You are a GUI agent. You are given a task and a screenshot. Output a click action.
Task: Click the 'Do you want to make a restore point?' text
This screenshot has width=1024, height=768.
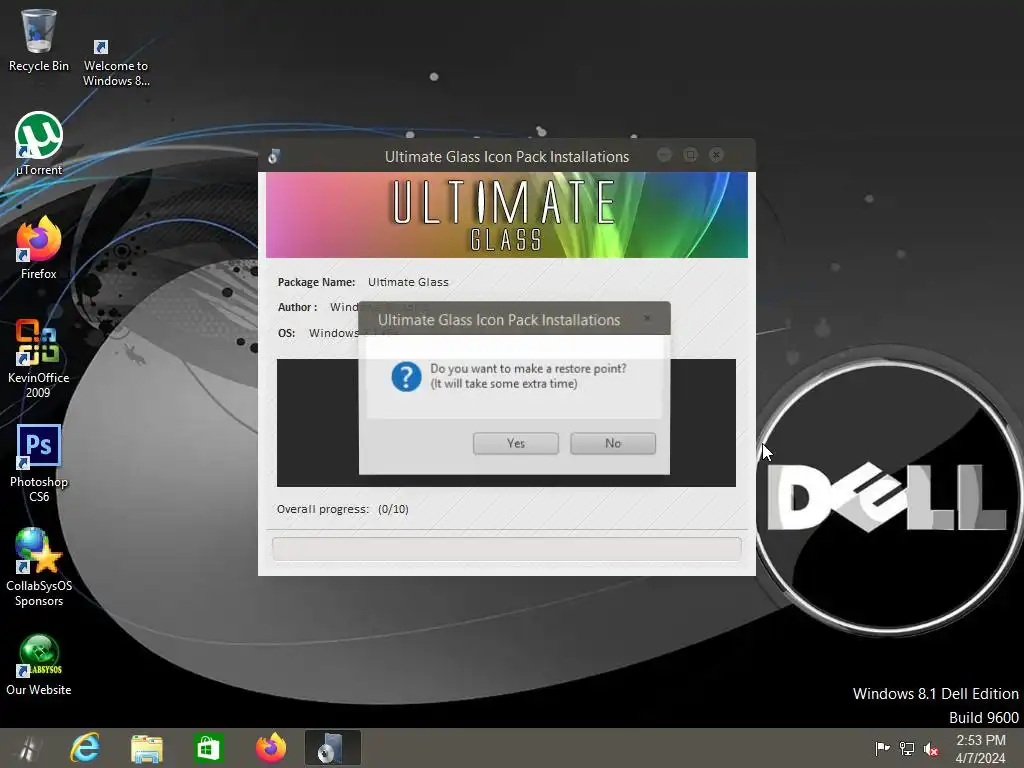click(x=528, y=368)
